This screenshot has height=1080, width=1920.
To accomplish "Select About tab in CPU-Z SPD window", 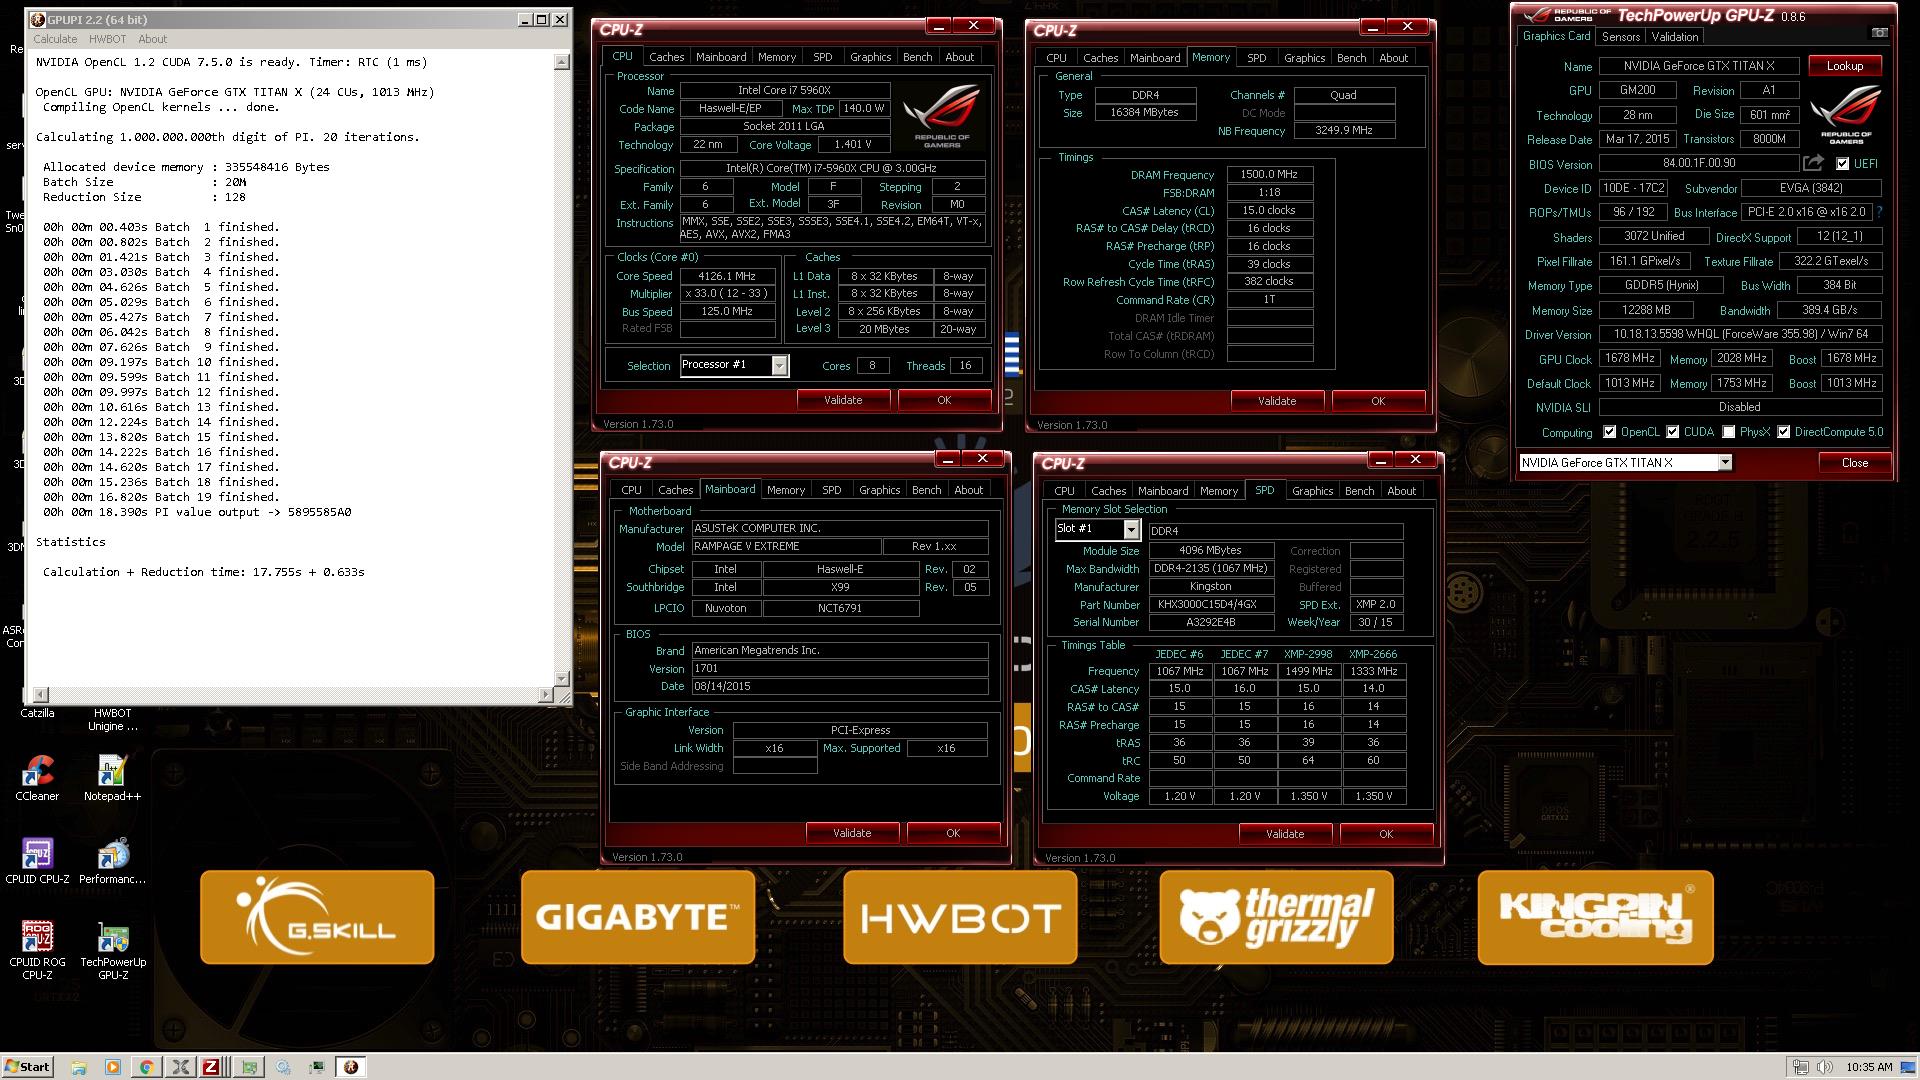I will pos(1401,491).
